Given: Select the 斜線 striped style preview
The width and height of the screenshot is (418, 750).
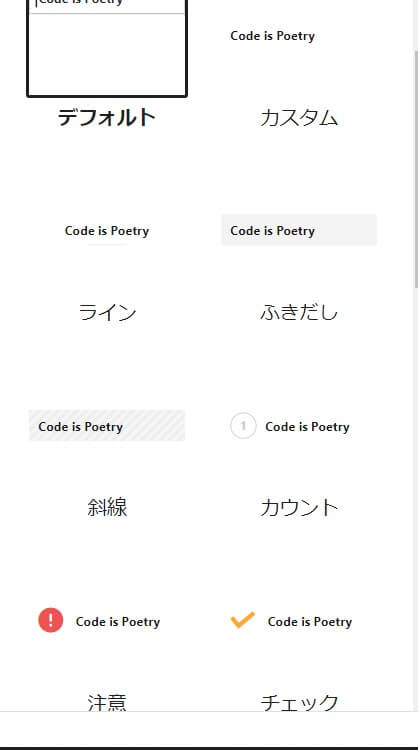Looking at the screenshot, I should coord(107,426).
